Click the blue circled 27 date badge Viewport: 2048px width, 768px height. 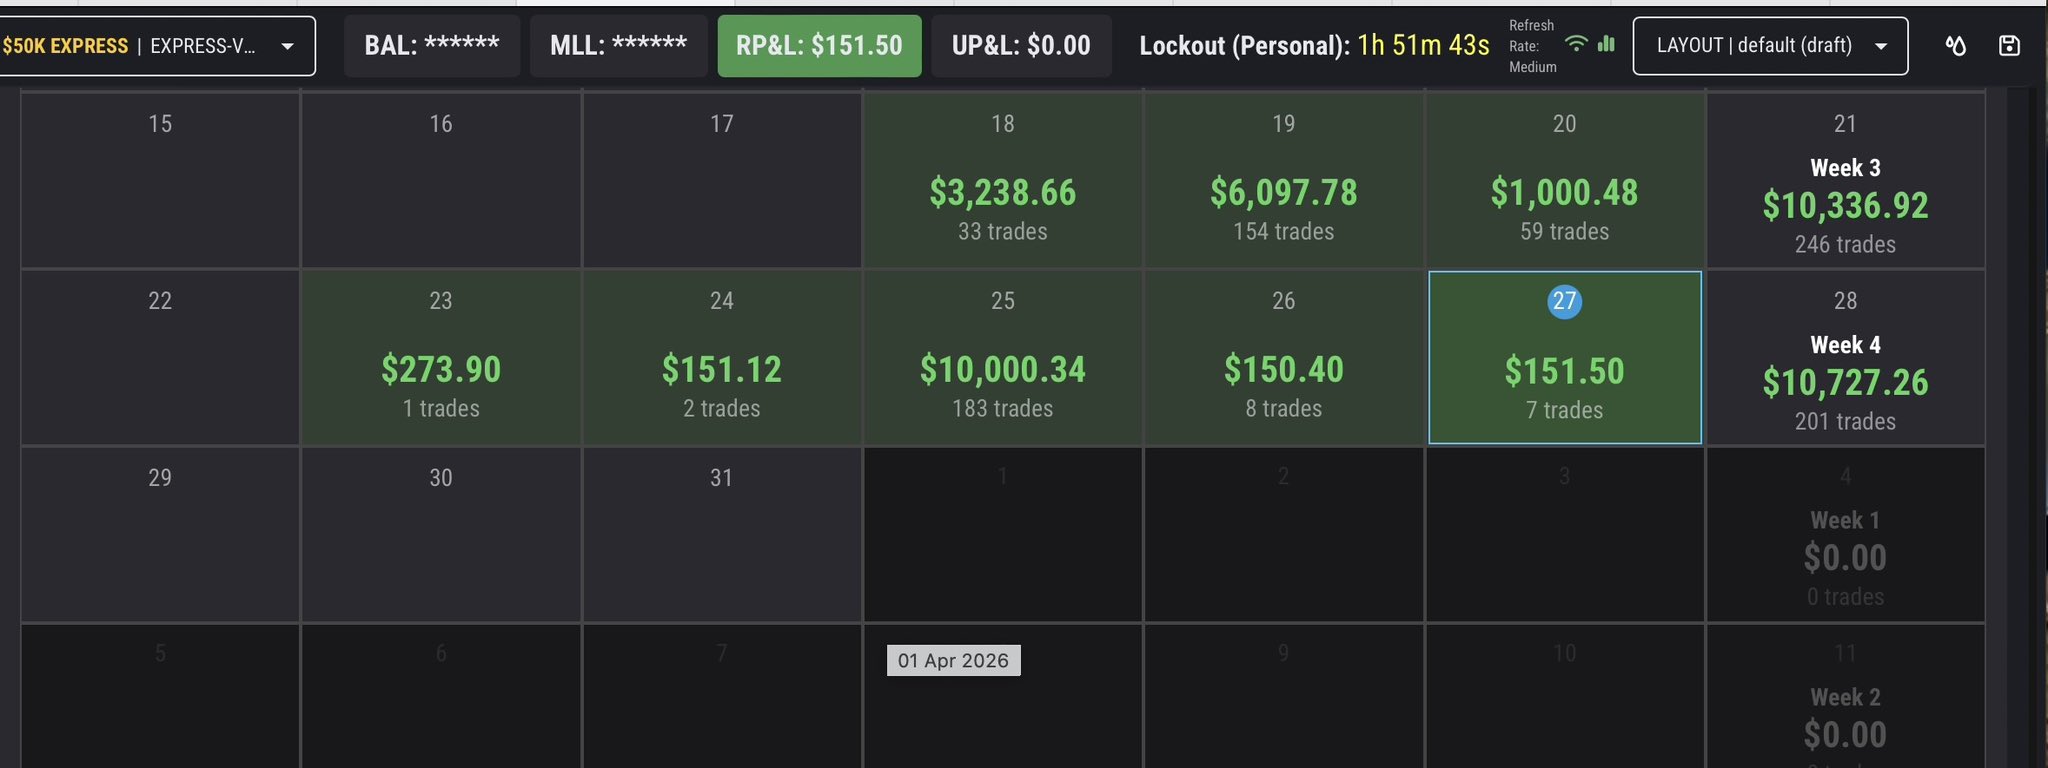click(1564, 301)
